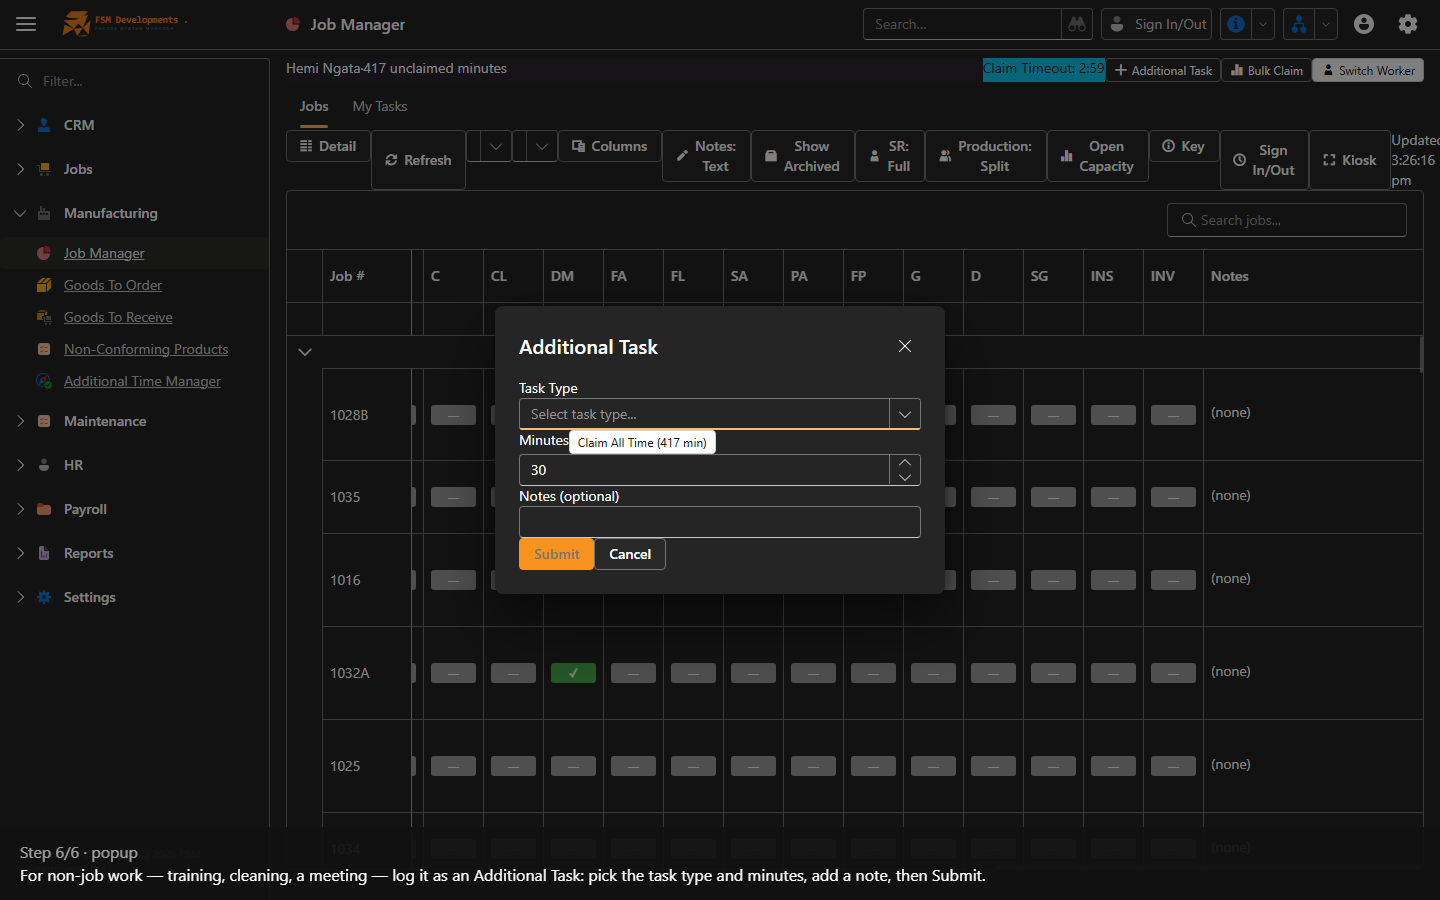1440x900 pixels.
Task: Open the hamburger navigation menu
Action: pos(26,24)
